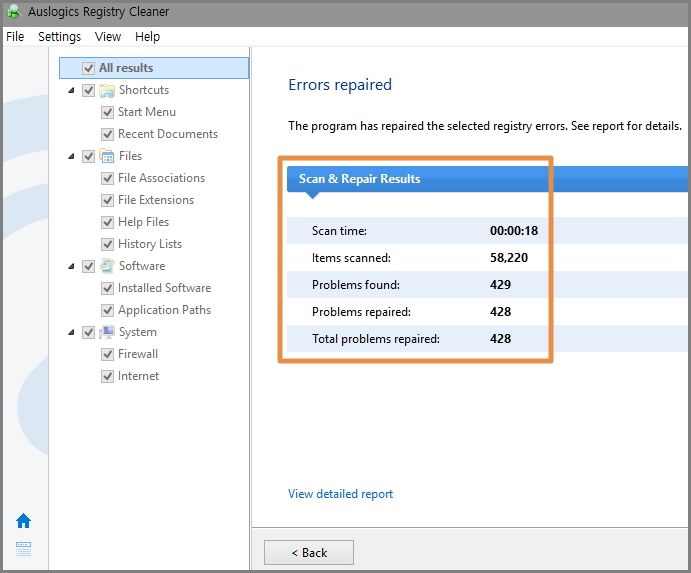
Task: Click the Total problems repaired: label
Action: [x=376, y=339]
